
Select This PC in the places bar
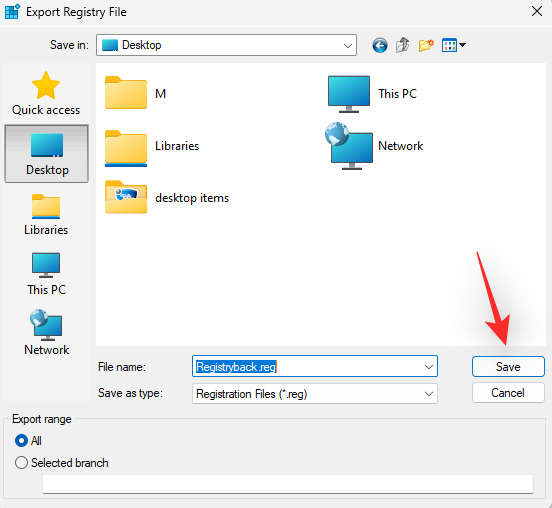click(x=46, y=274)
